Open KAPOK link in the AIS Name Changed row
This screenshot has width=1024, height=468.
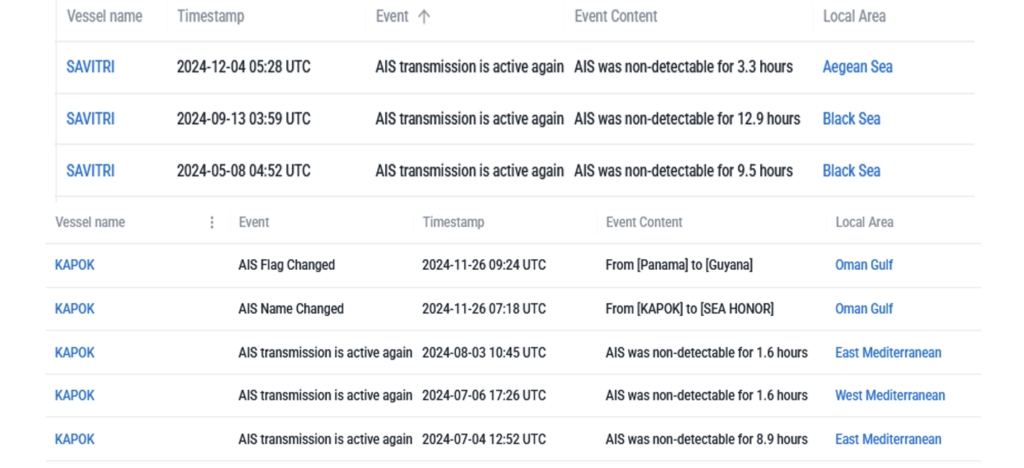tap(74, 309)
